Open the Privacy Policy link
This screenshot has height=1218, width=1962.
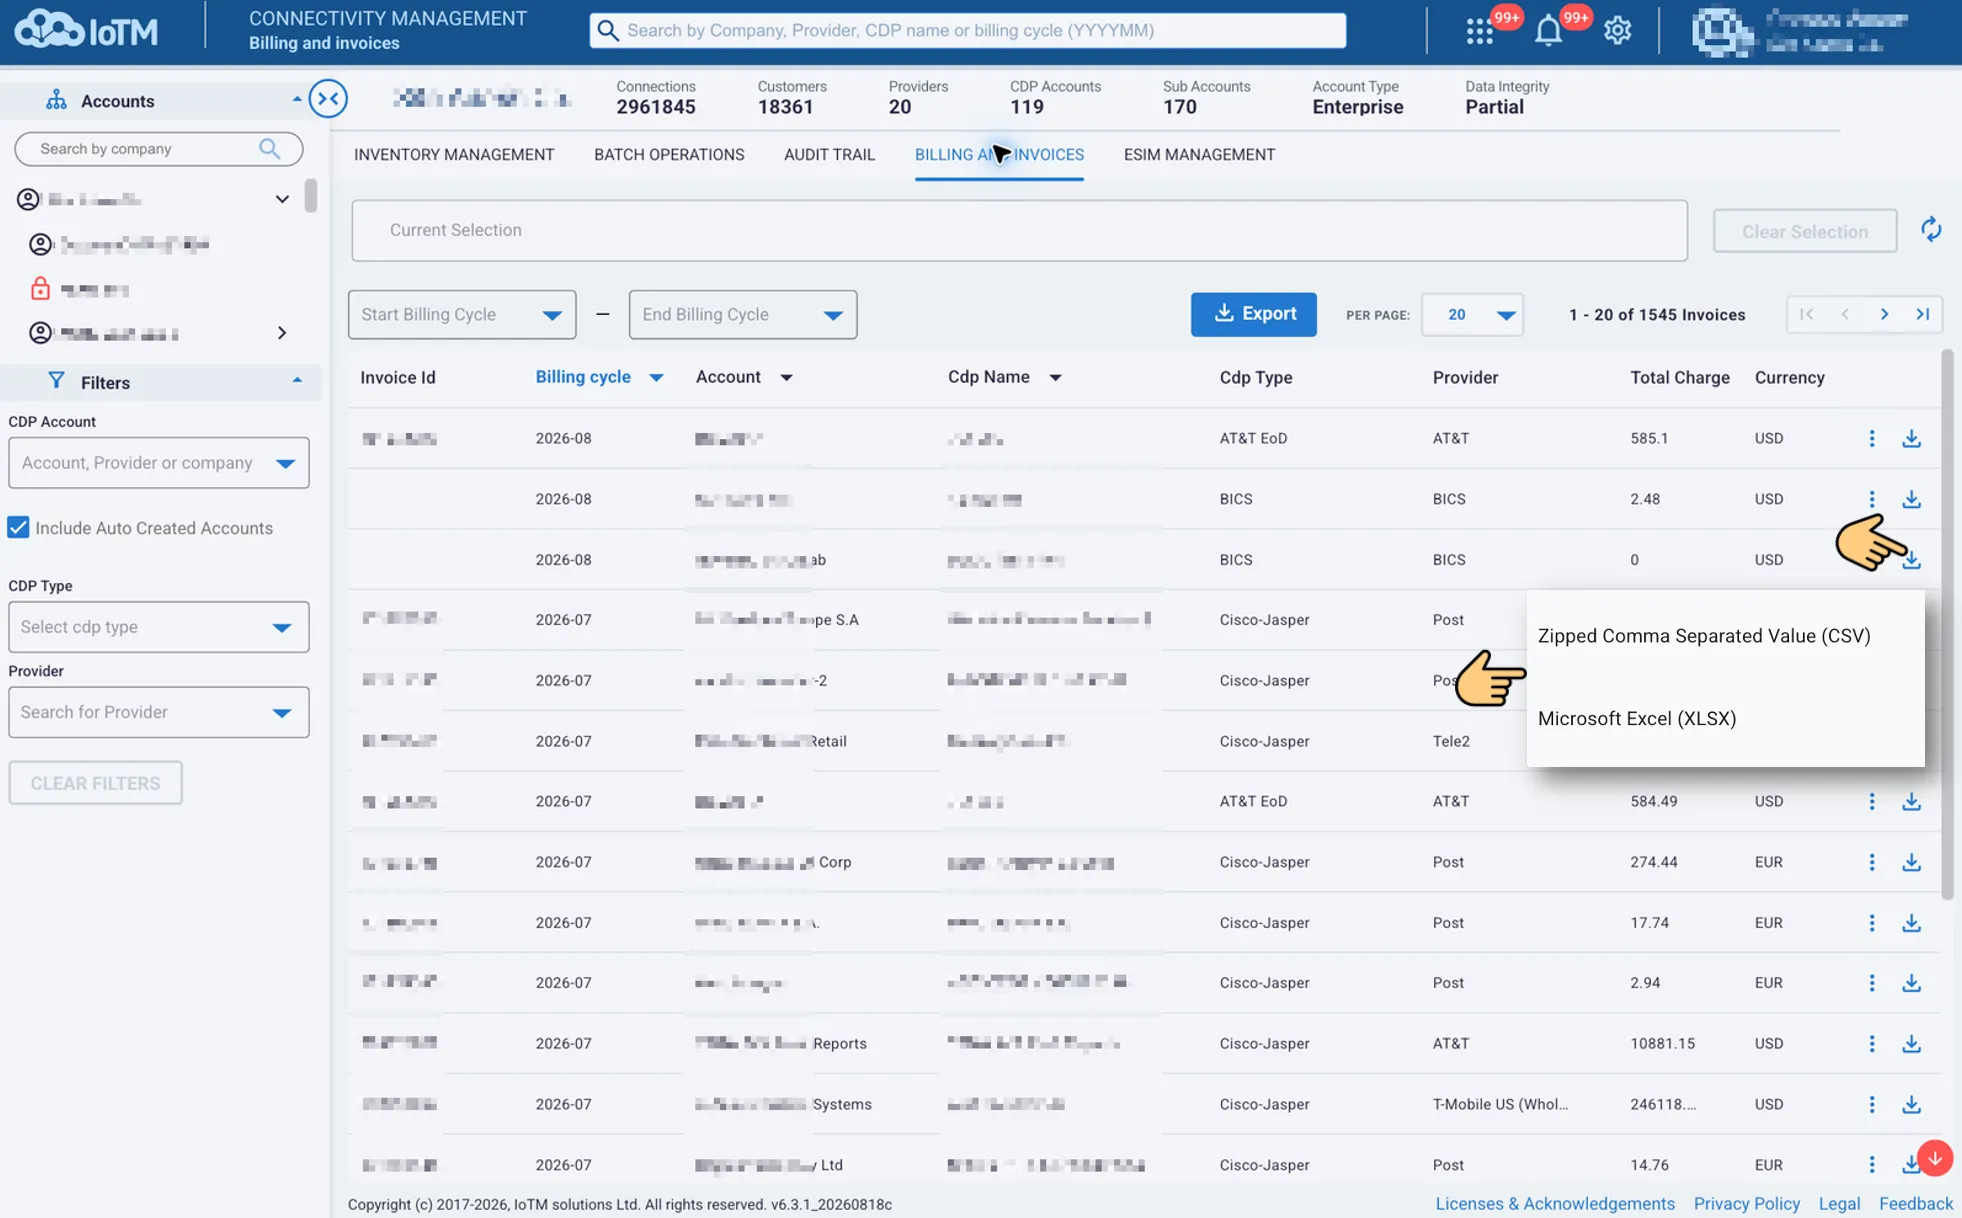[1746, 1204]
